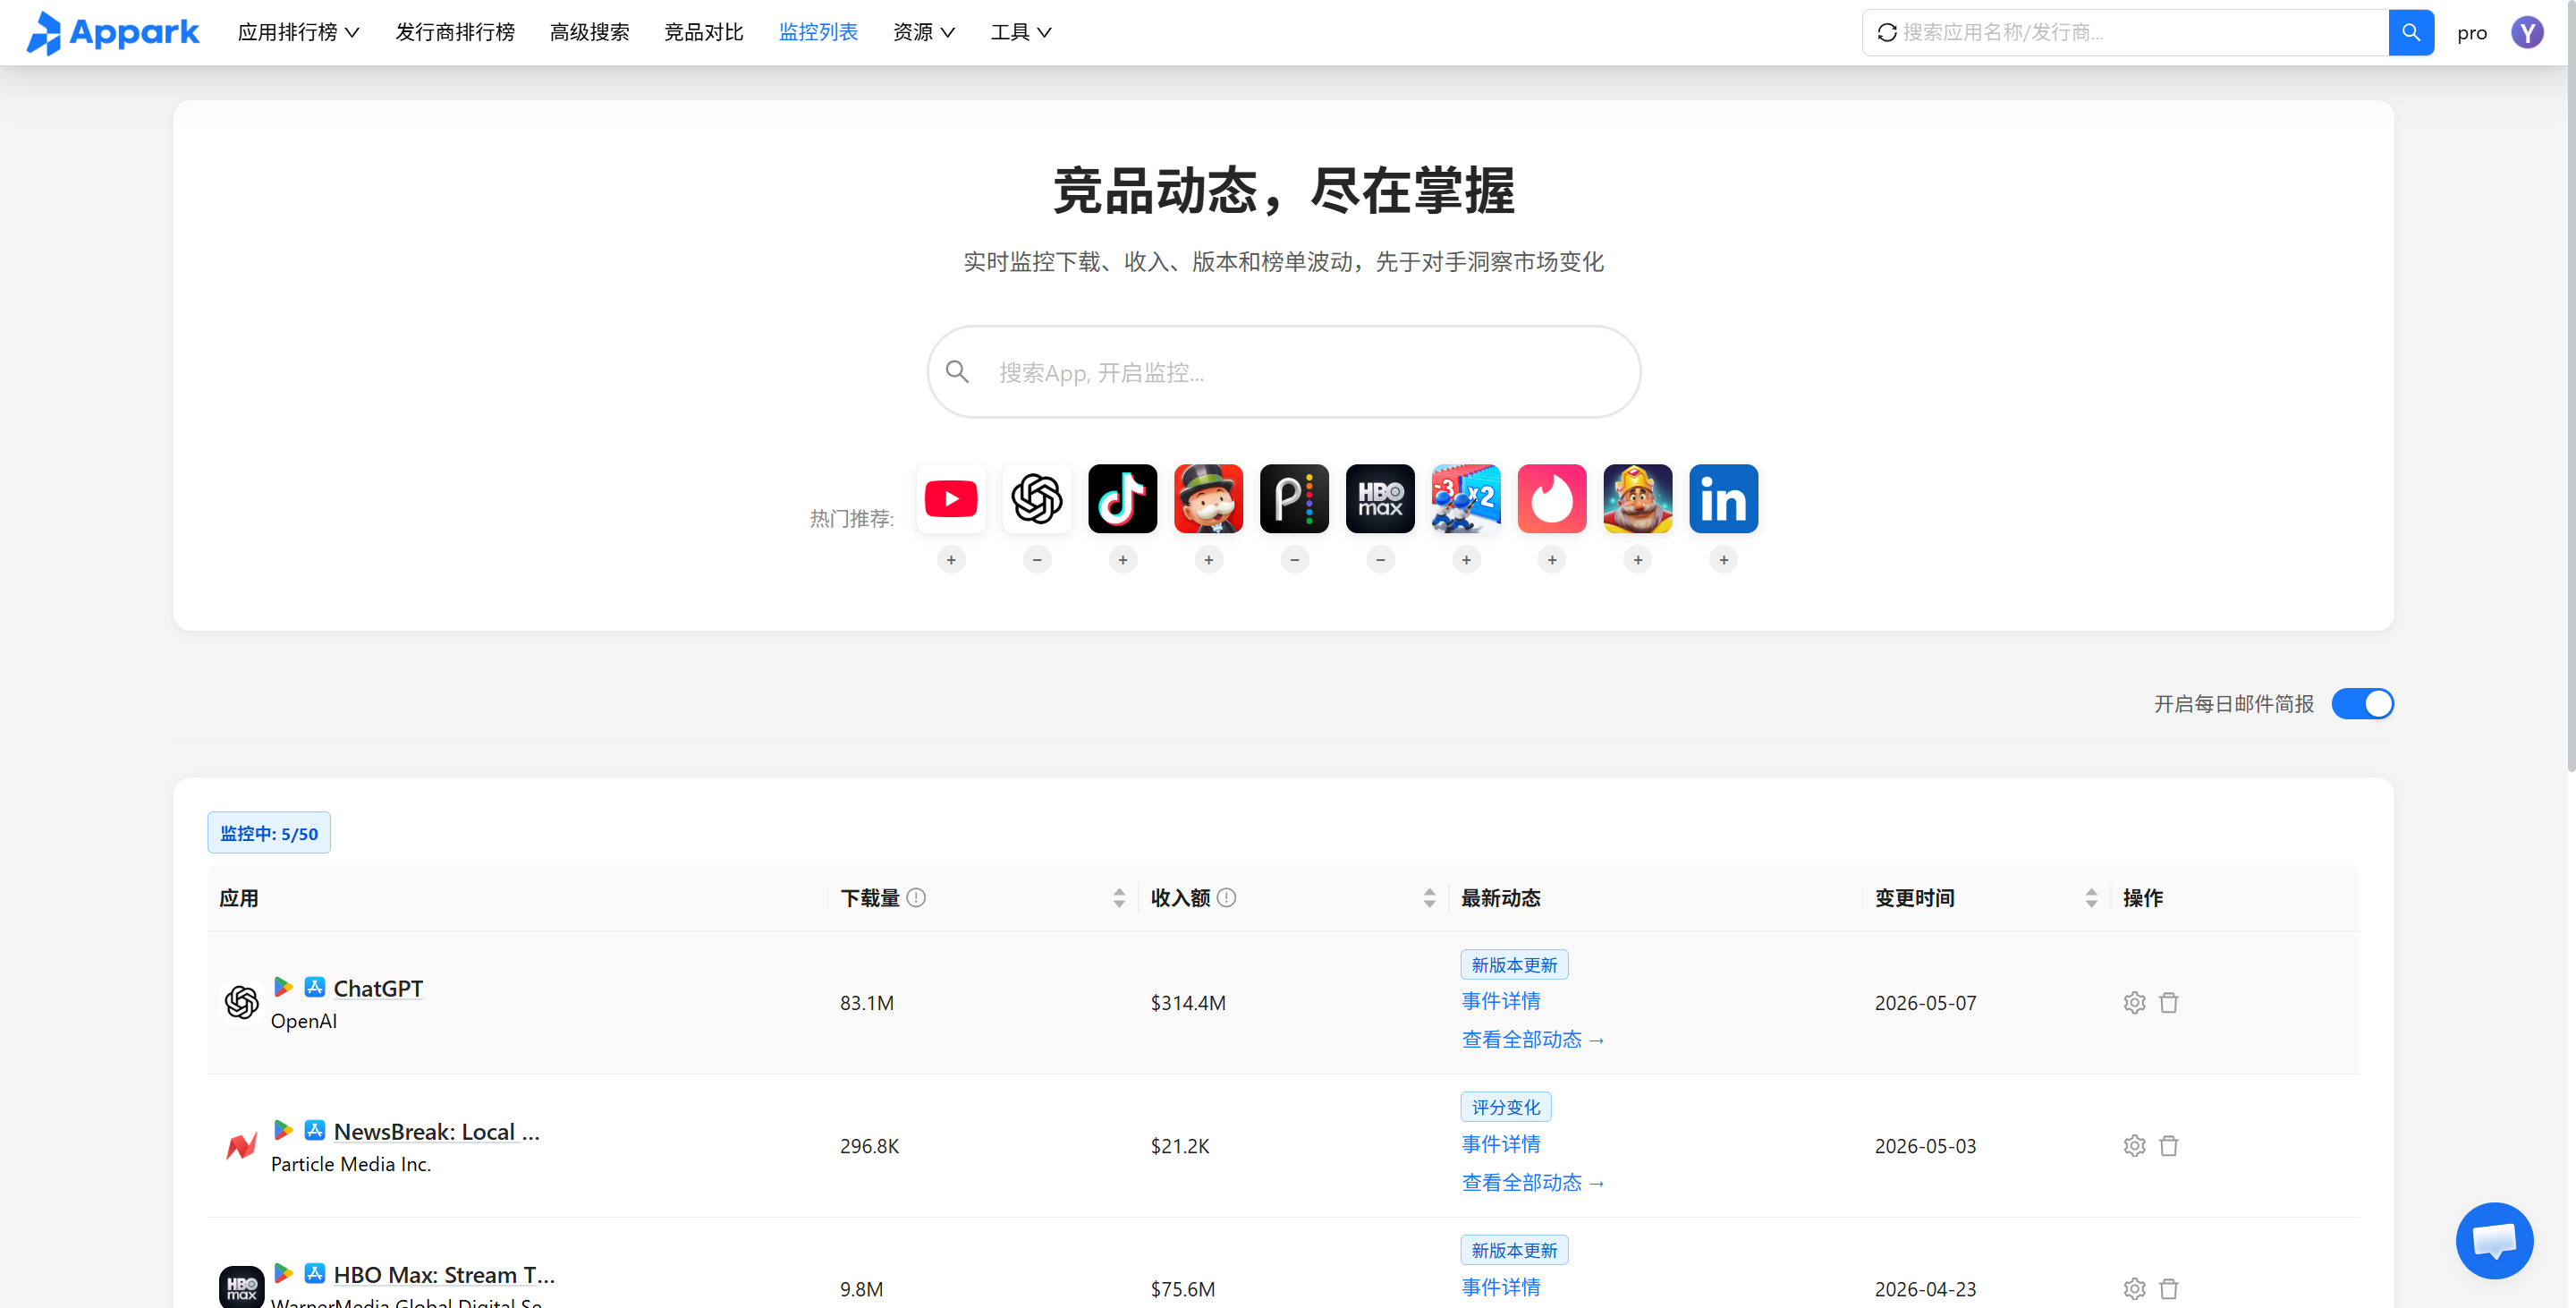Open settings gear for ChatGPT row

click(x=2135, y=1003)
